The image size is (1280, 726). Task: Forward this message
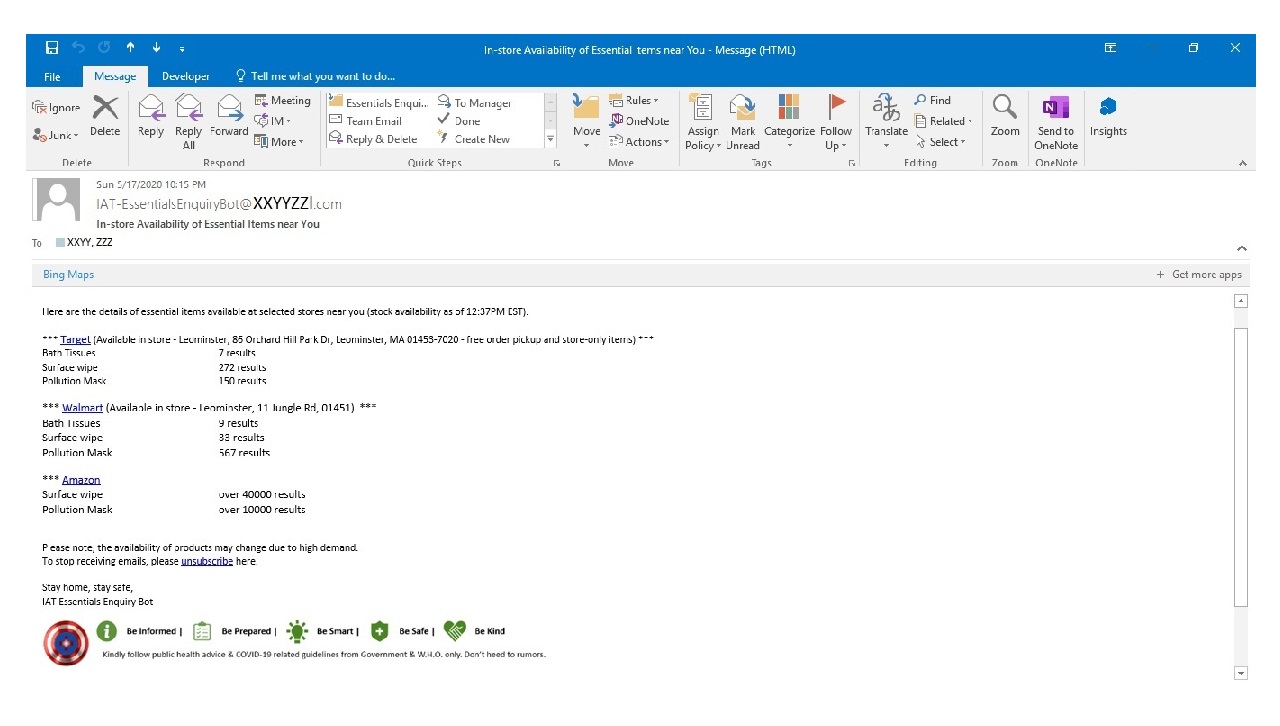click(229, 118)
